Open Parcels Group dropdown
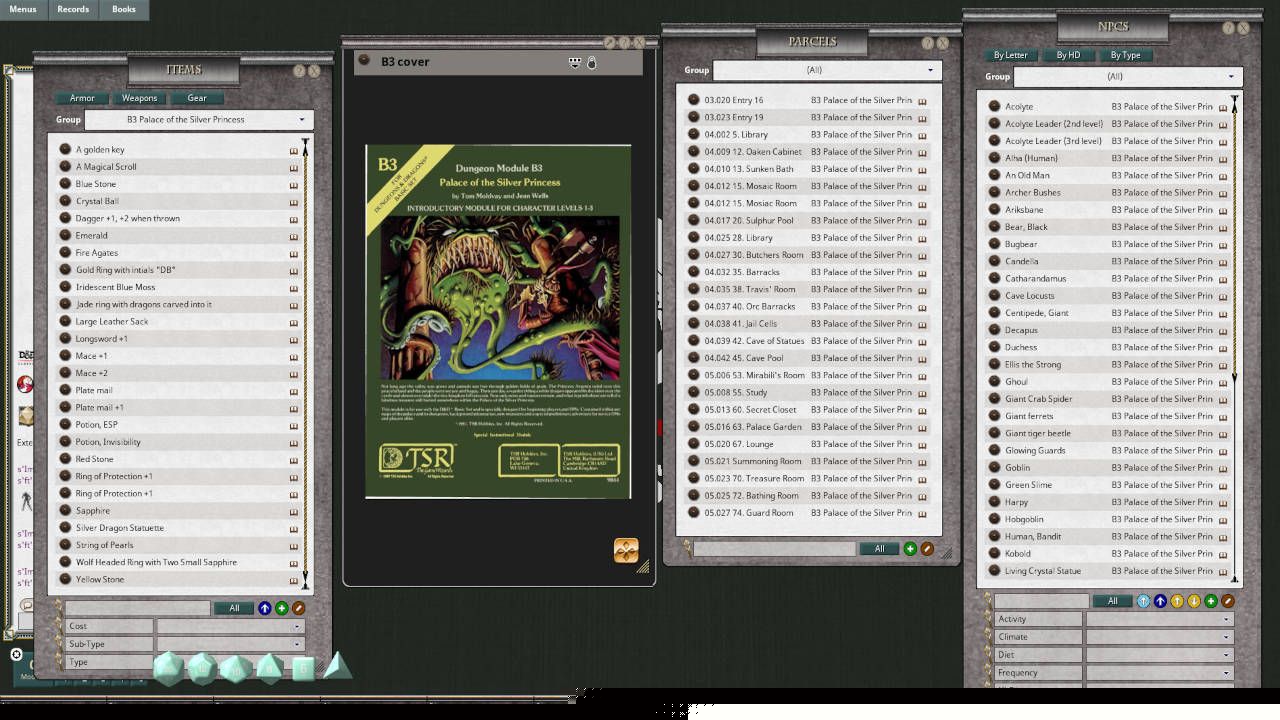The width and height of the screenshot is (1280, 720). 827,70
